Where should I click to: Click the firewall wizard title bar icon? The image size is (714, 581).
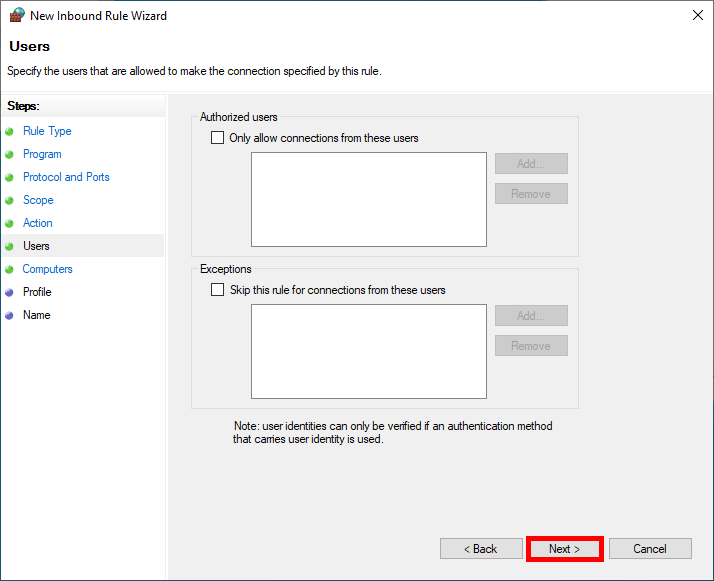pyautogui.click(x=17, y=15)
